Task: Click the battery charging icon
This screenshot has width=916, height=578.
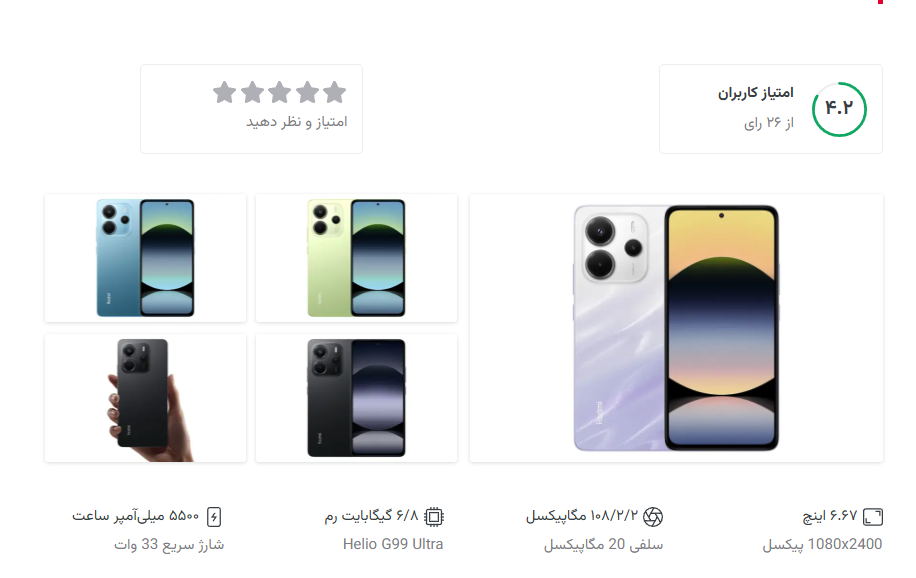Action: click(x=214, y=517)
